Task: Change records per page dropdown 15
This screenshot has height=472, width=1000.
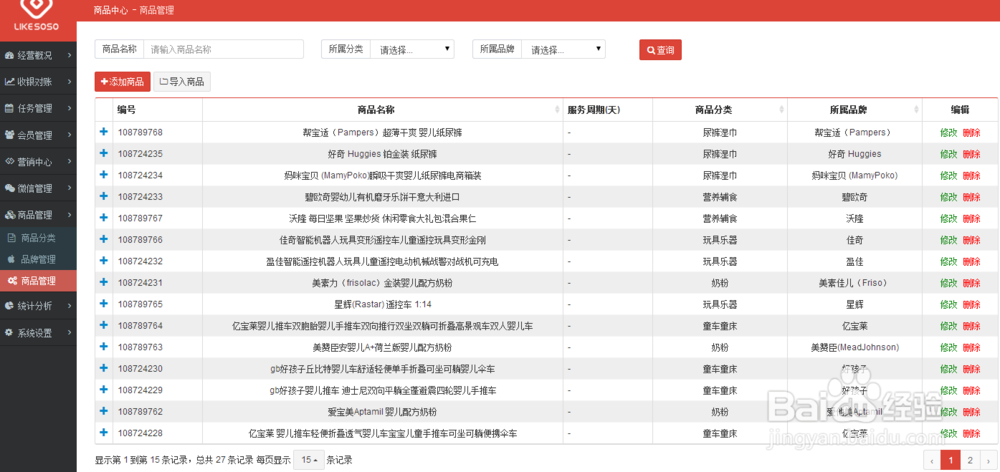Action: click(309, 460)
